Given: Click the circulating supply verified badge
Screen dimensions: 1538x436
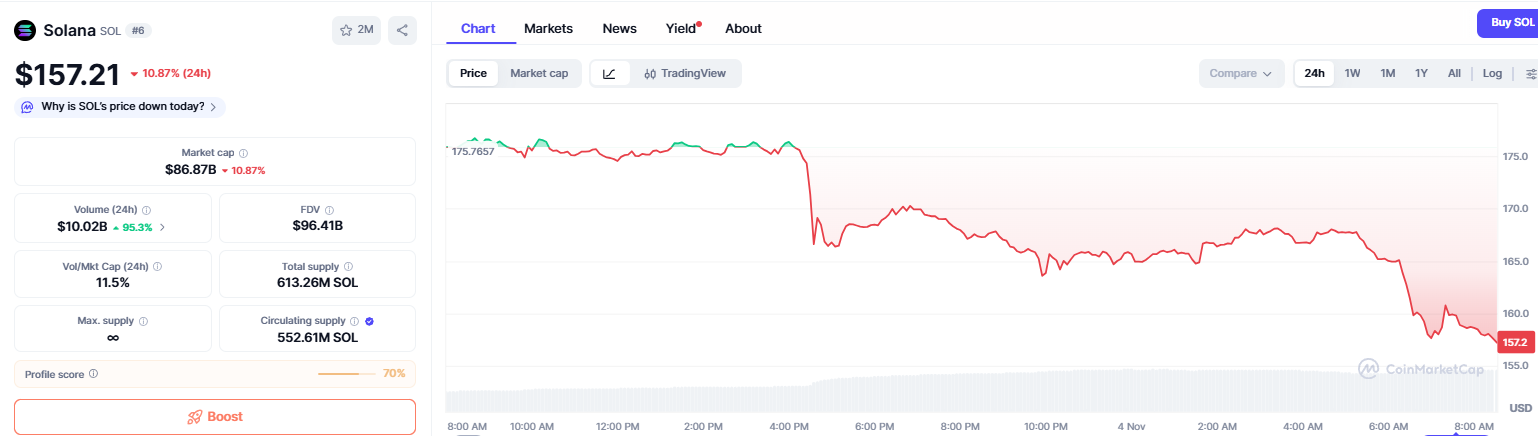Looking at the screenshot, I should point(369,321).
